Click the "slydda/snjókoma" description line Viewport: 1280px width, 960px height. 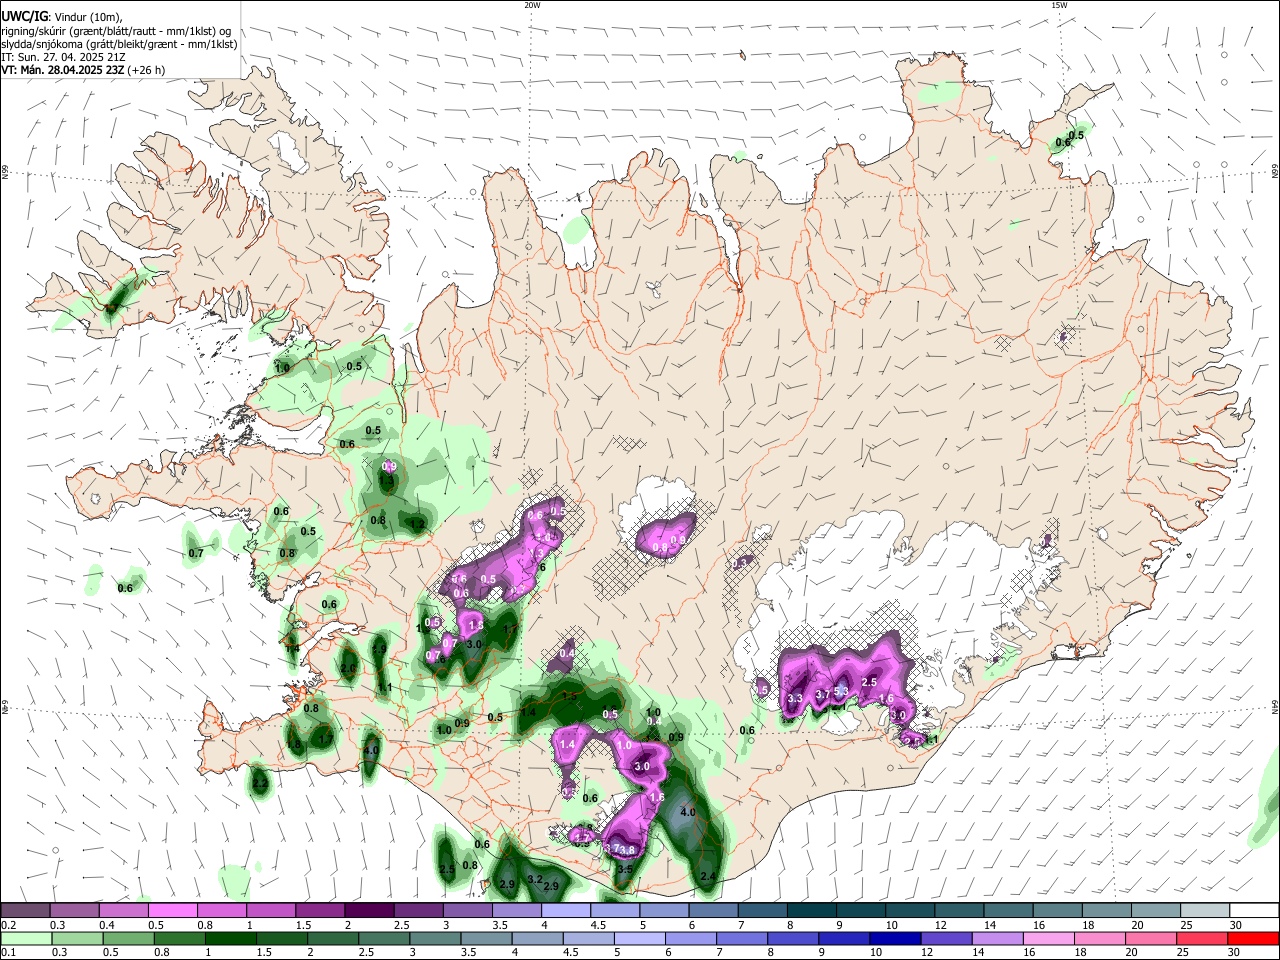coord(119,44)
